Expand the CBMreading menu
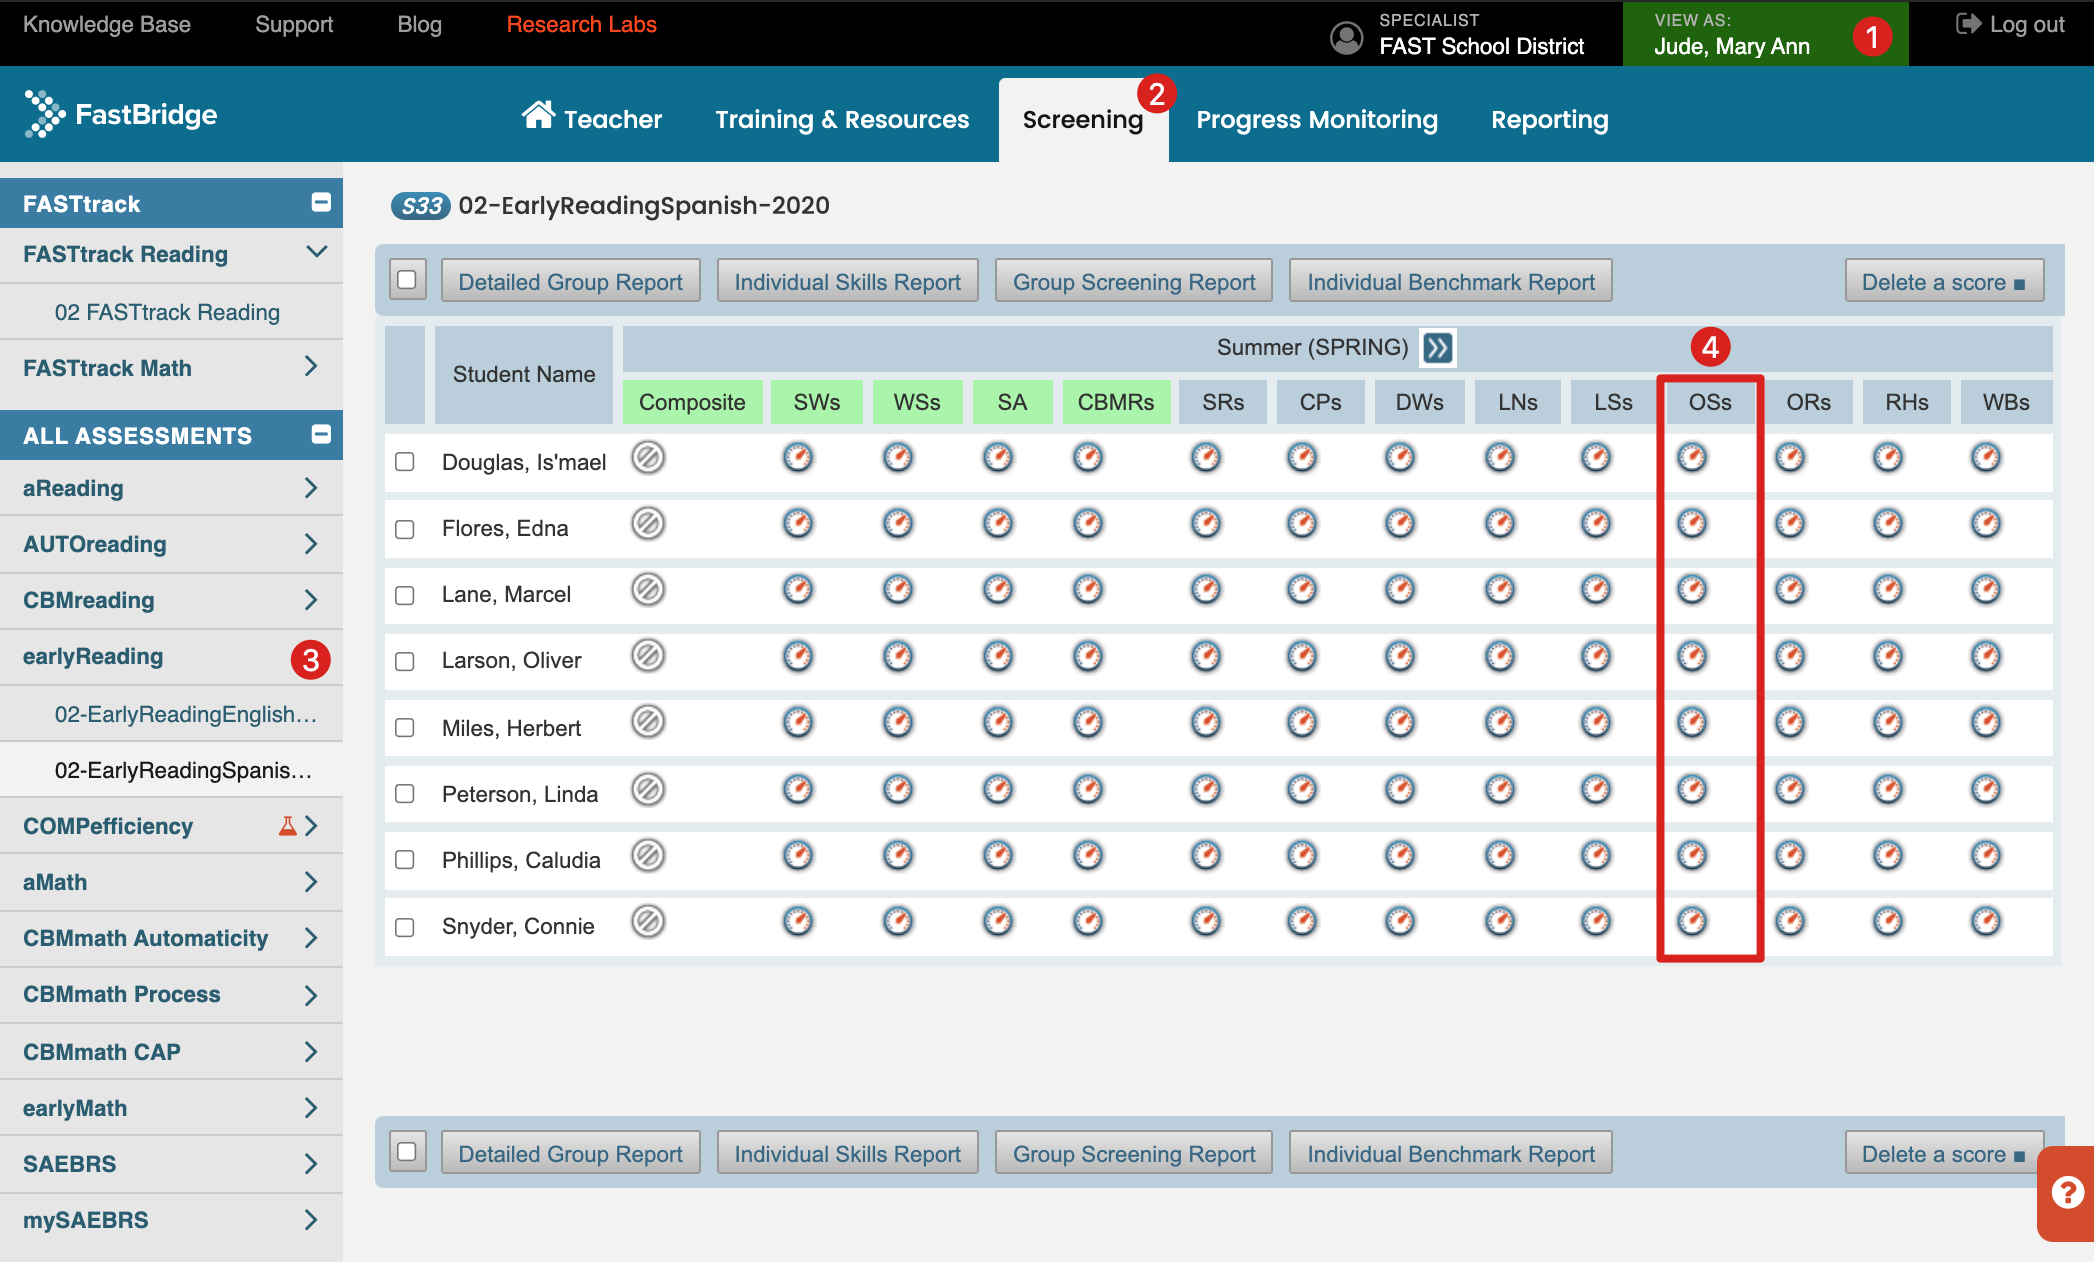 tap(311, 600)
